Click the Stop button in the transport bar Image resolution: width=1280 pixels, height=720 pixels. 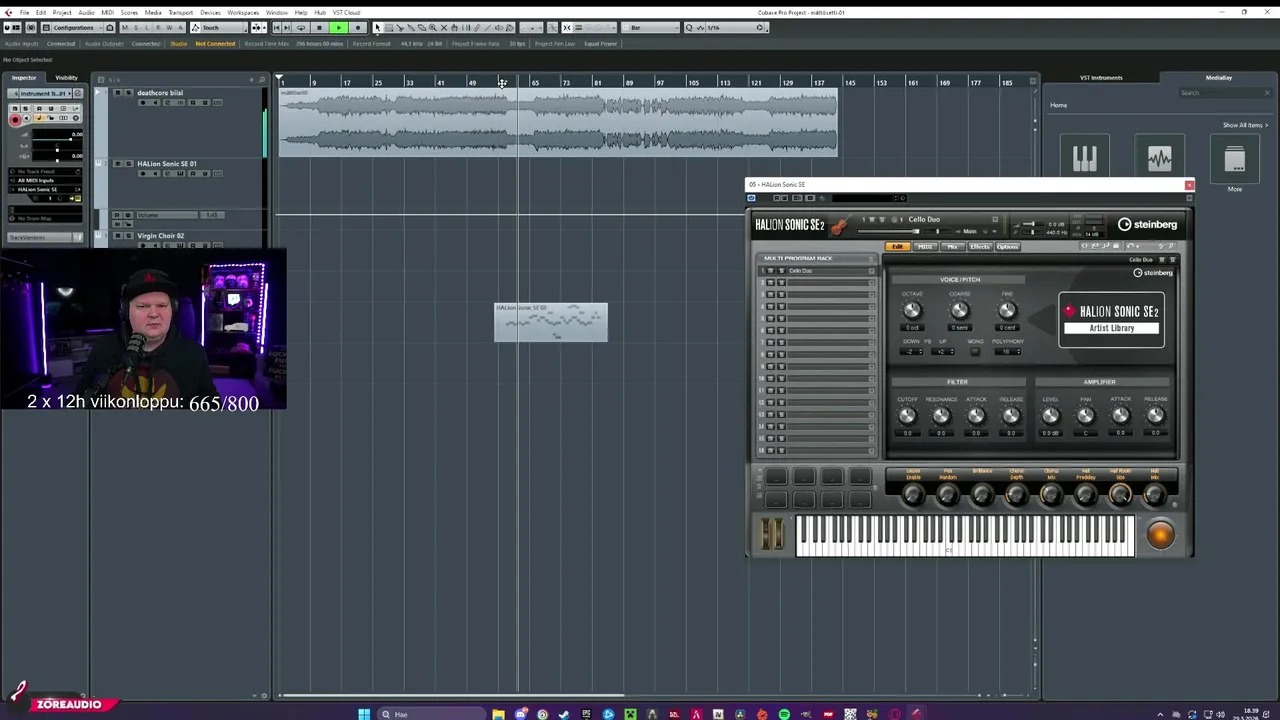click(319, 28)
